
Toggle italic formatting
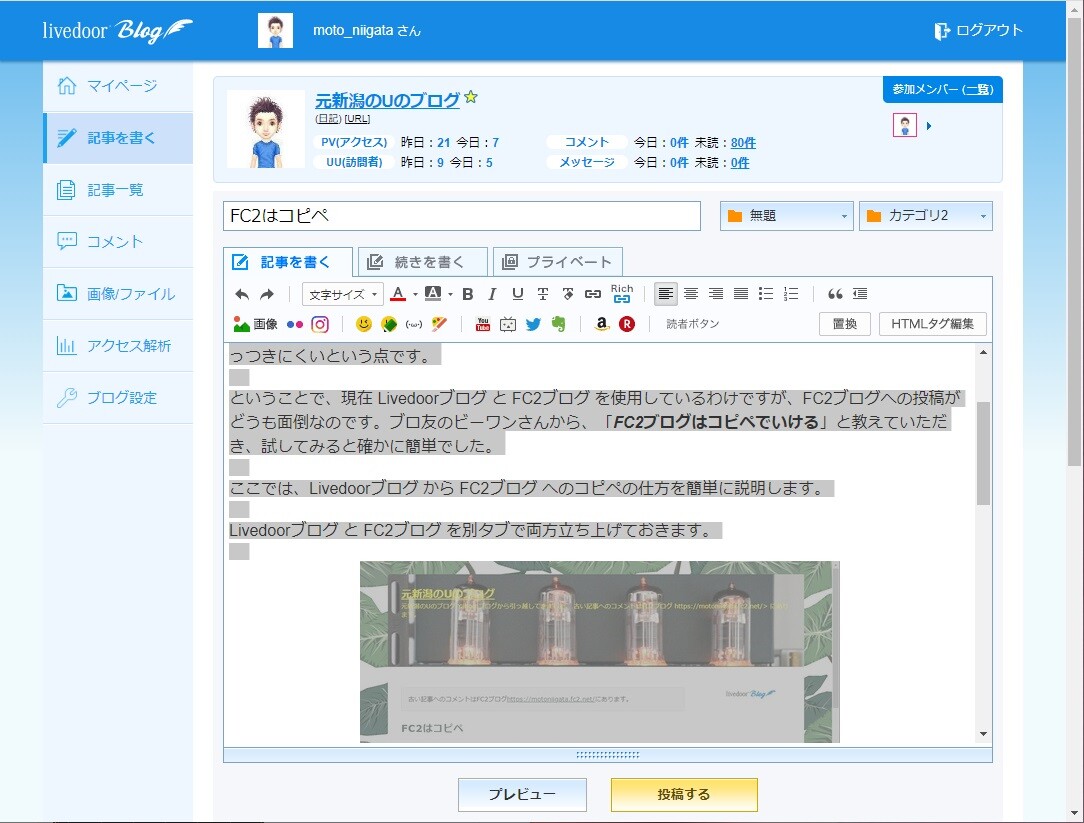point(492,295)
